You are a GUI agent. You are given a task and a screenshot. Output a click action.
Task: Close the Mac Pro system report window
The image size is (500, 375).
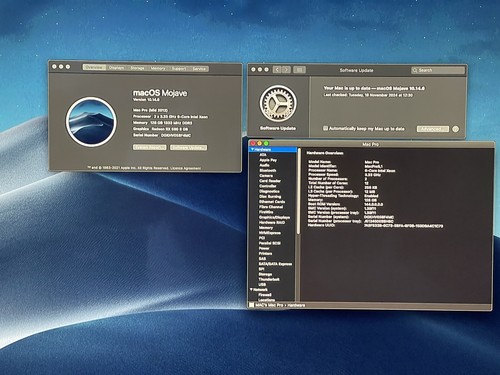[x=253, y=144]
